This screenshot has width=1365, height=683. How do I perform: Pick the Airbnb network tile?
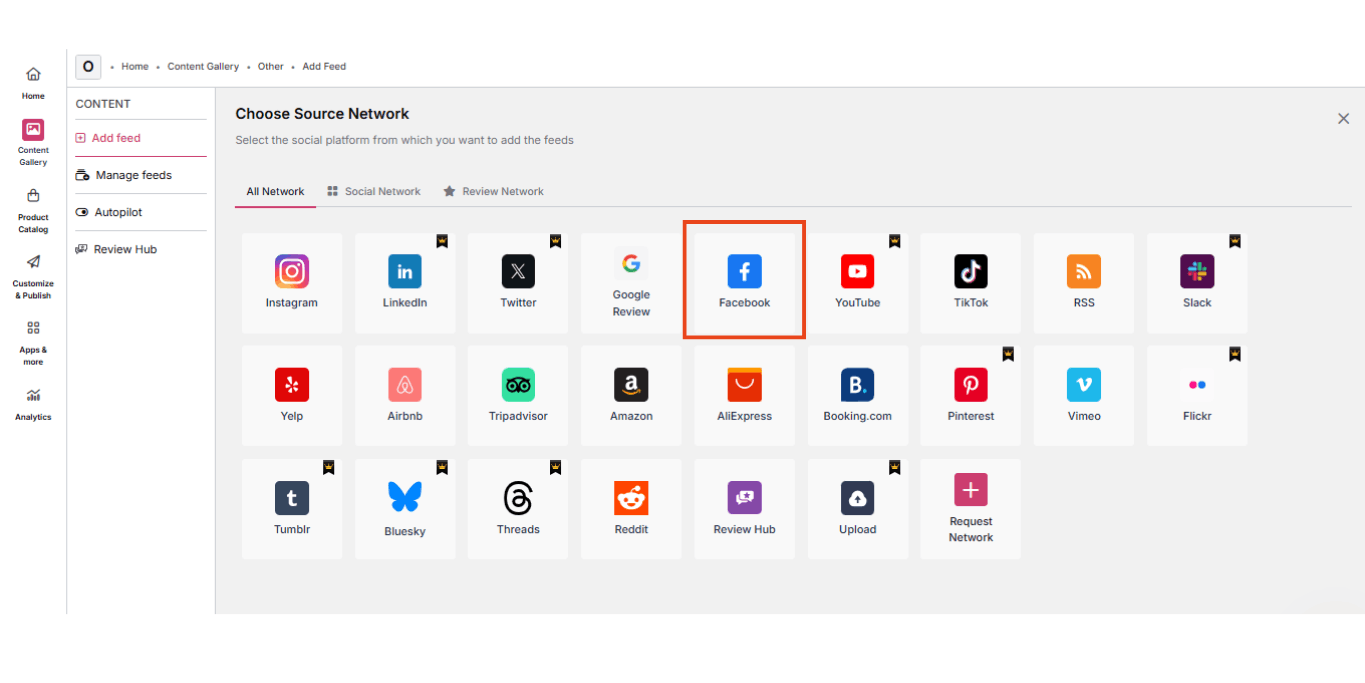(405, 396)
